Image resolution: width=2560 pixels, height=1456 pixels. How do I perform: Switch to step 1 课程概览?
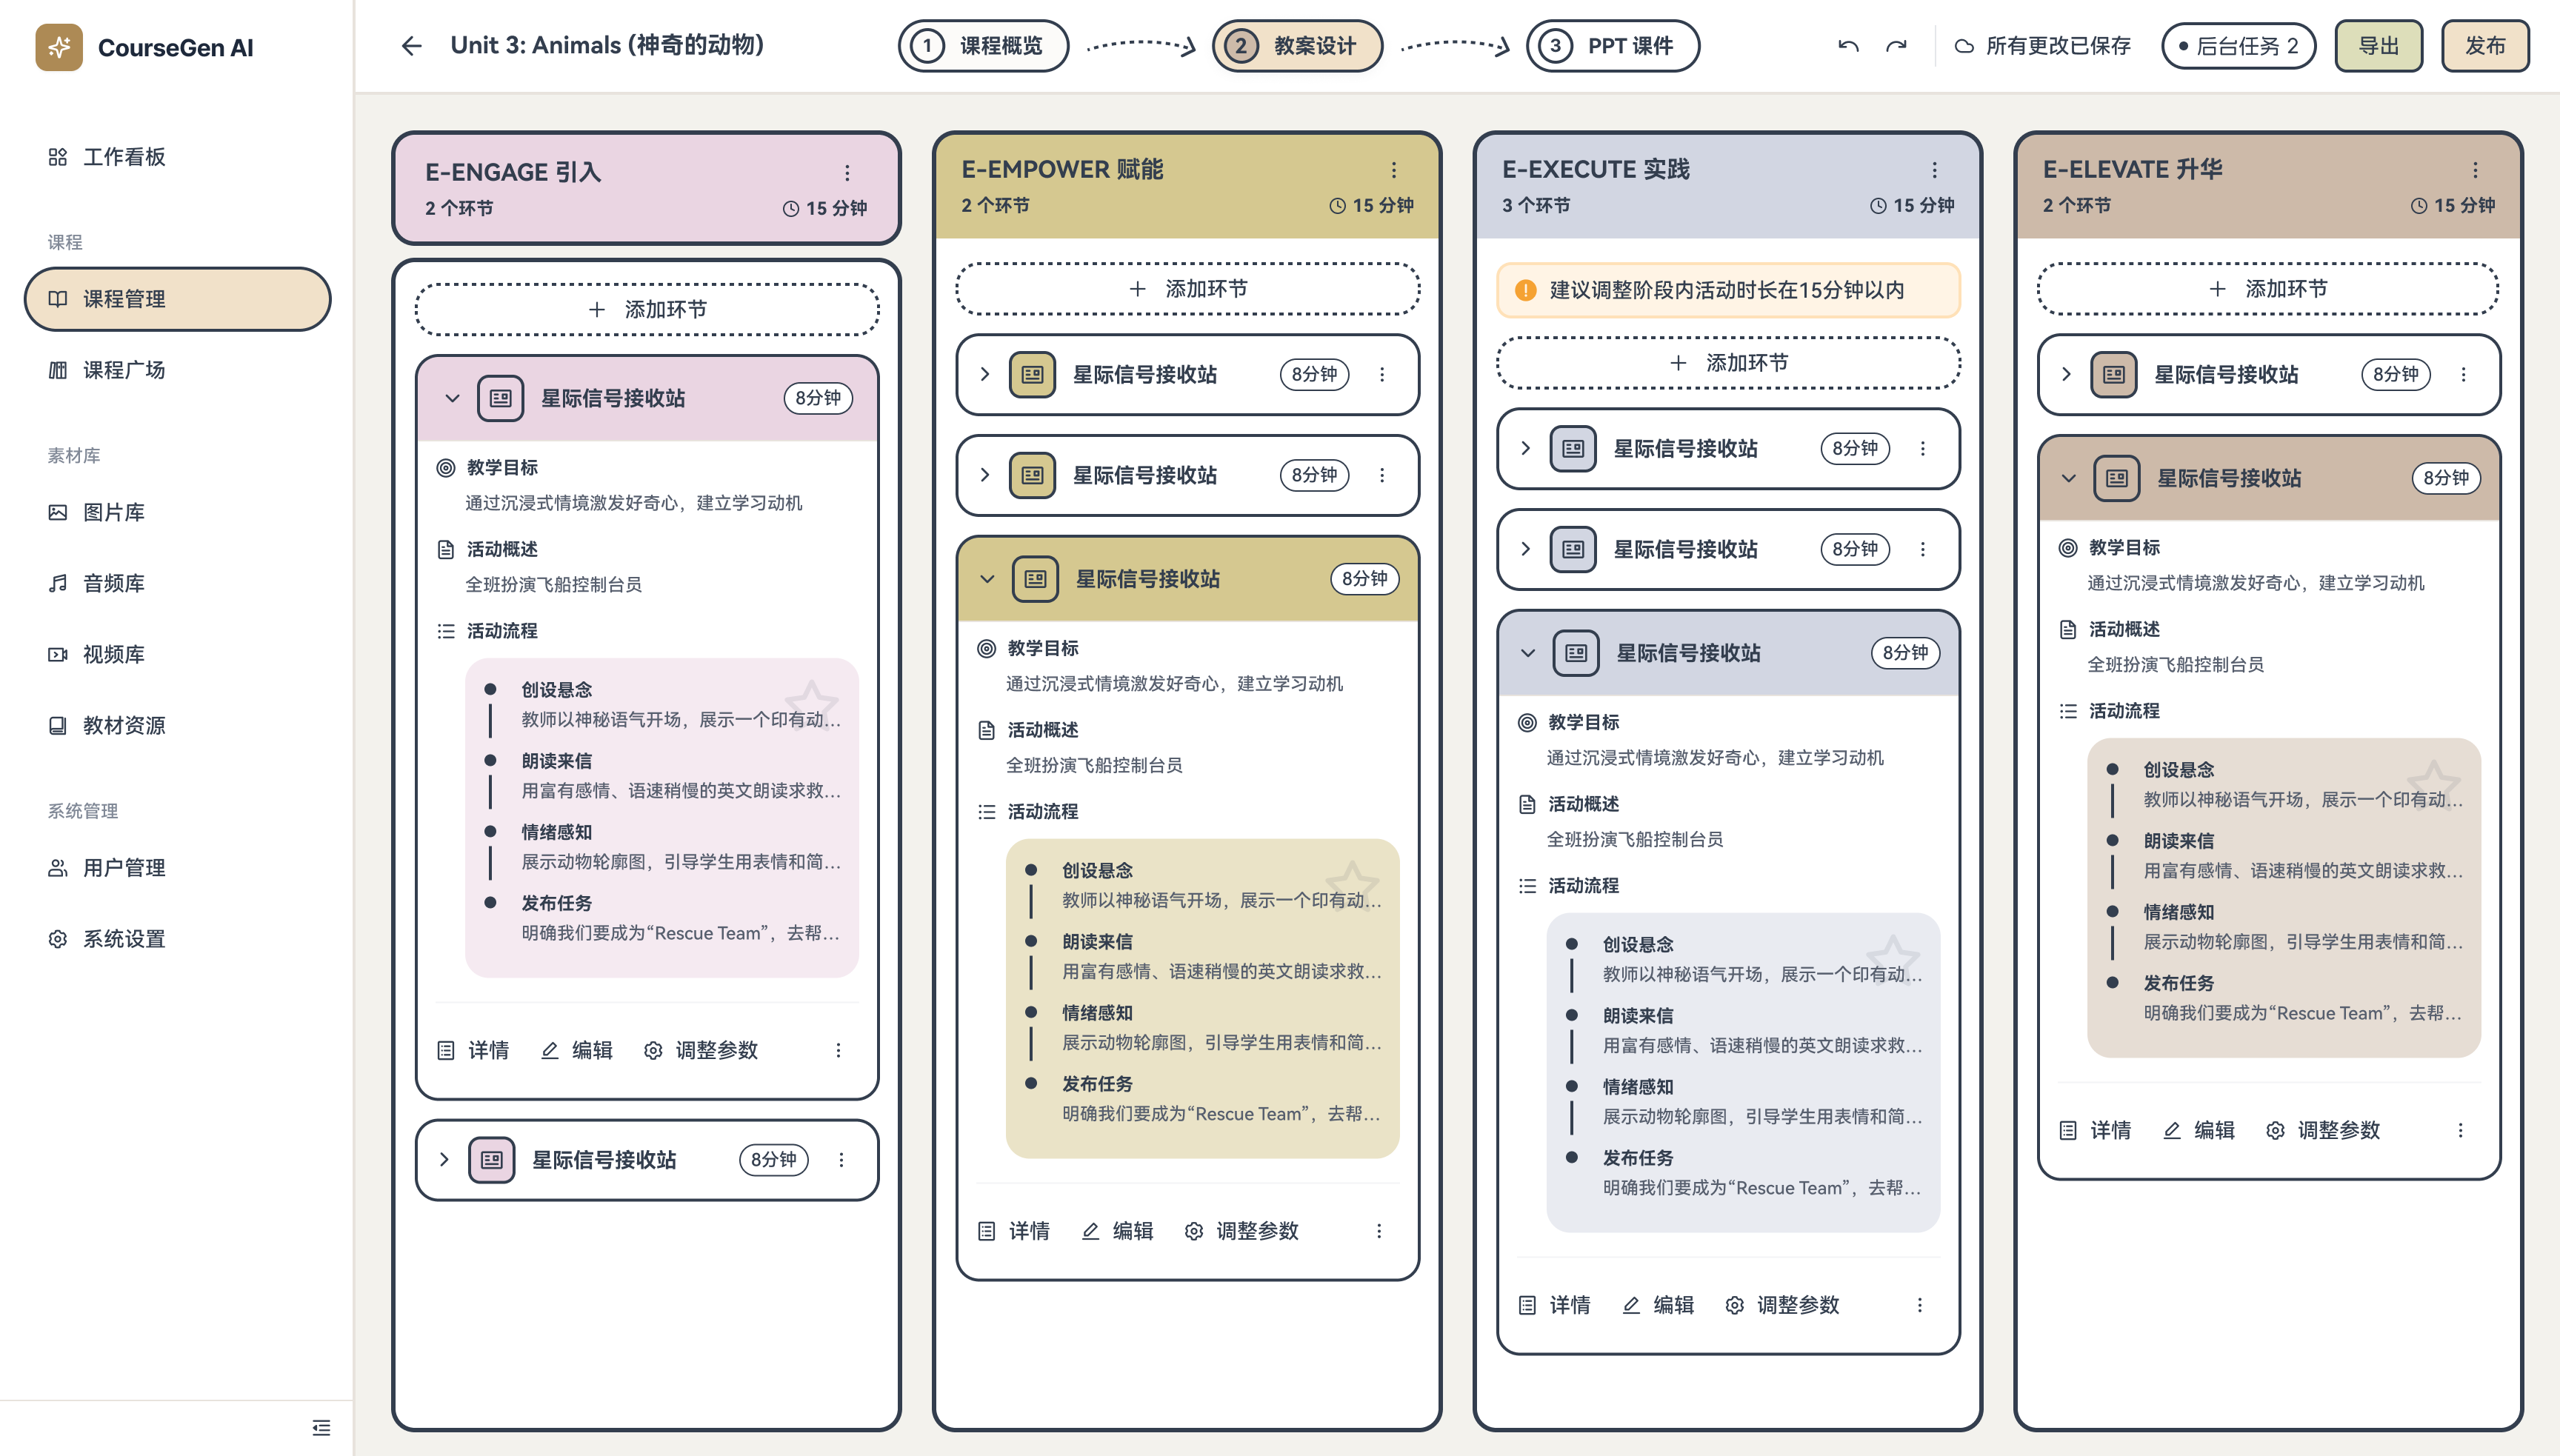(x=983, y=46)
